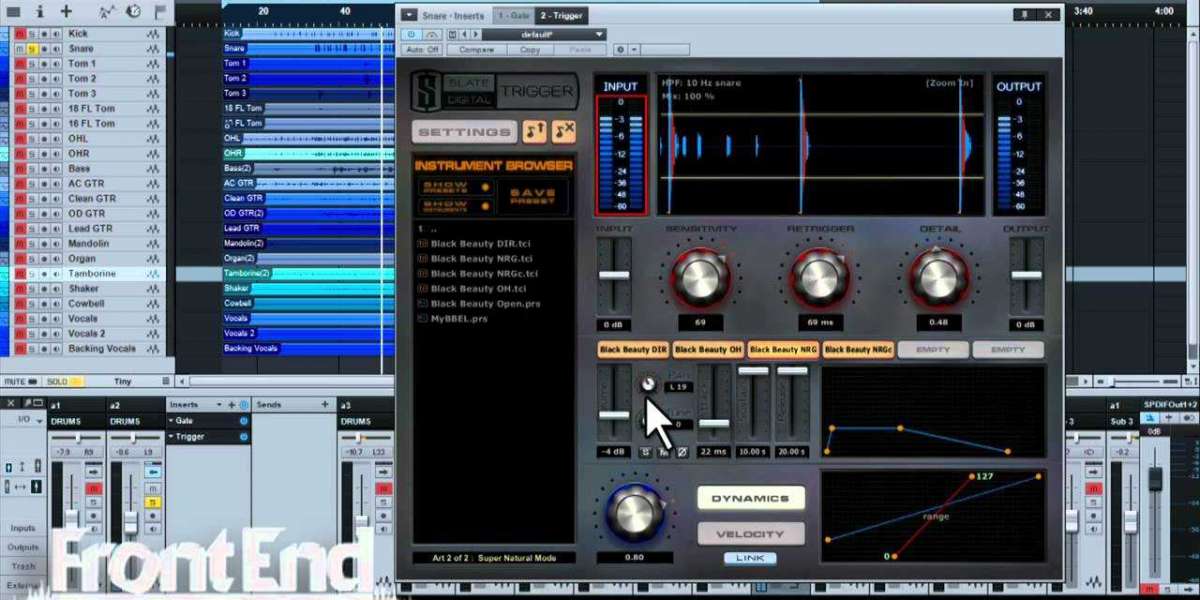Go to previous plugin preset arrow
The height and width of the screenshot is (600, 1200).
pyautogui.click(x=463, y=34)
